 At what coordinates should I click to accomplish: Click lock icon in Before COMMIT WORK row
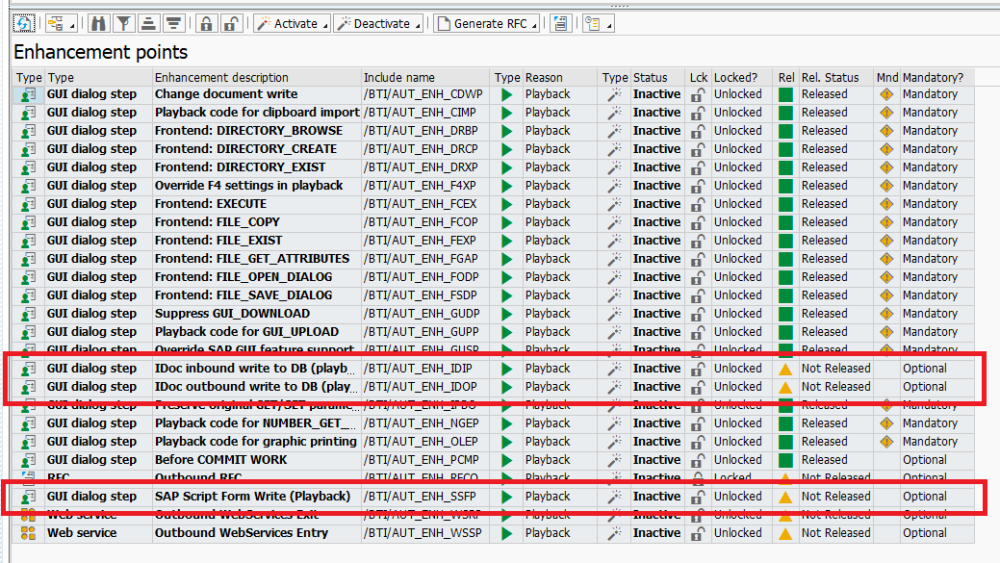[x=698, y=460]
